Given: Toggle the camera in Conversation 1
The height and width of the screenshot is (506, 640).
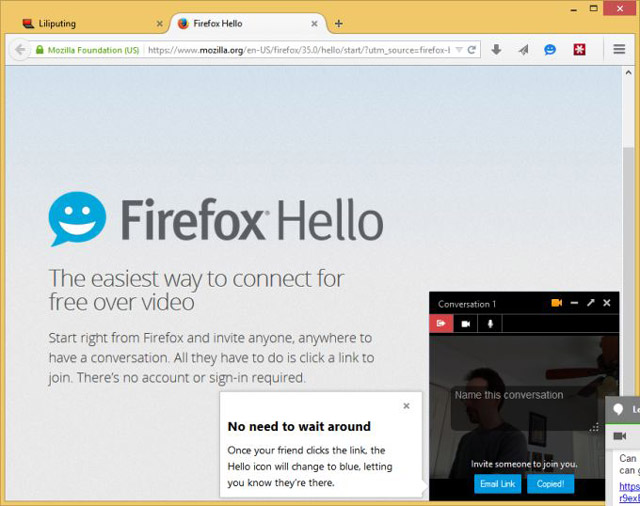Looking at the screenshot, I should coord(466,324).
